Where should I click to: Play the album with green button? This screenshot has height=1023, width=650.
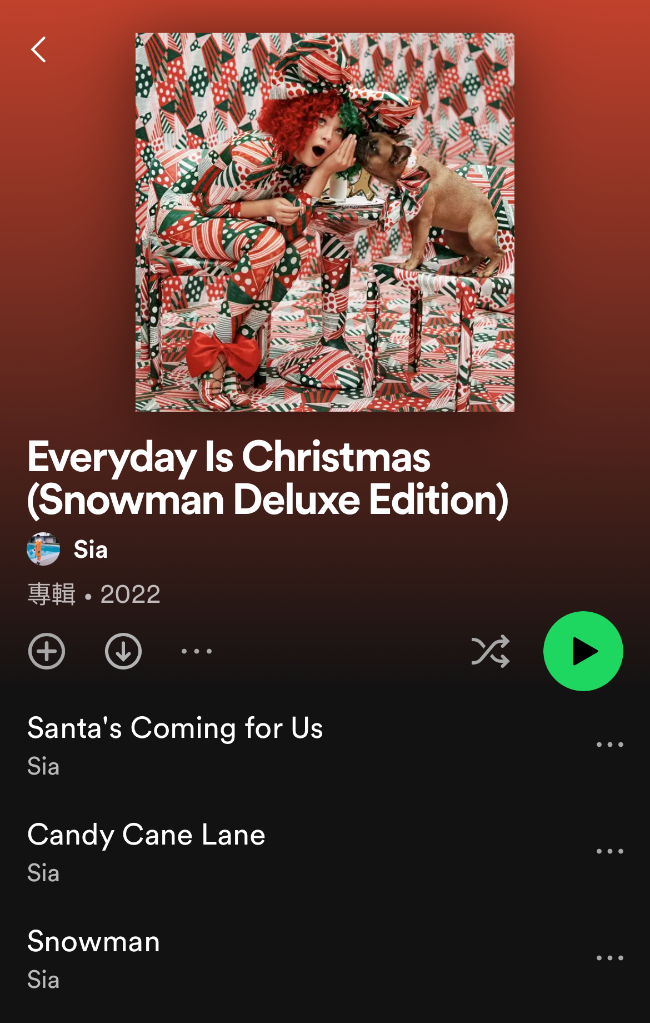click(583, 651)
